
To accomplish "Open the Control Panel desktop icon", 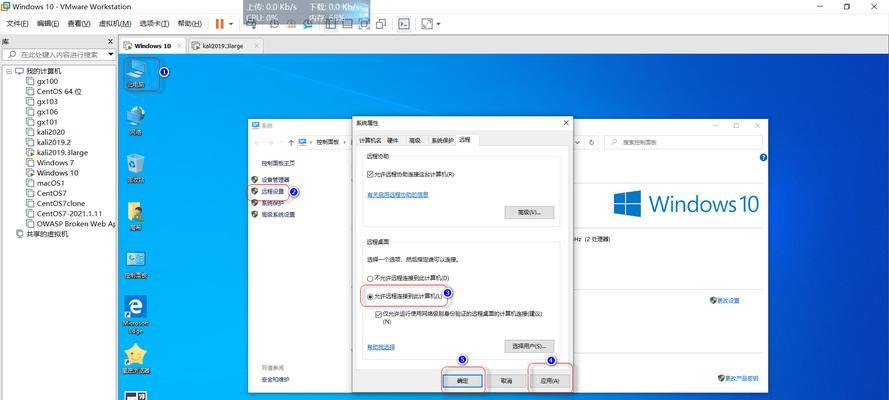I will click(136, 265).
